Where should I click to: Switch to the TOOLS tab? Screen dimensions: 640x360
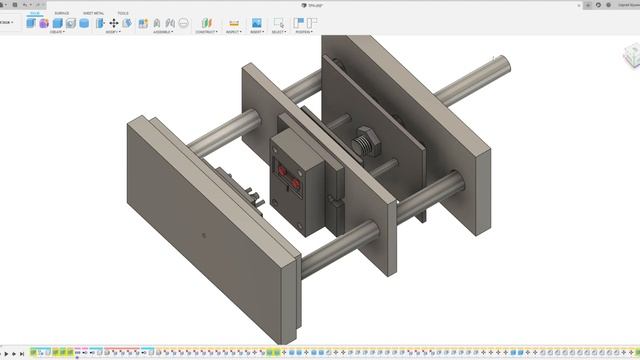[123, 13]
